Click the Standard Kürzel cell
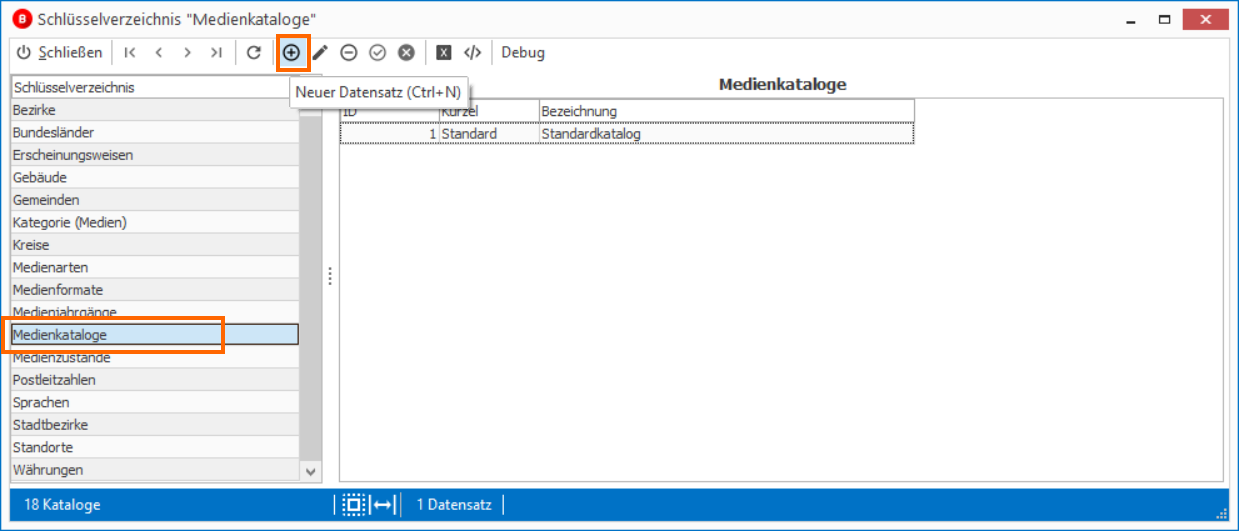 pos(488,133)
